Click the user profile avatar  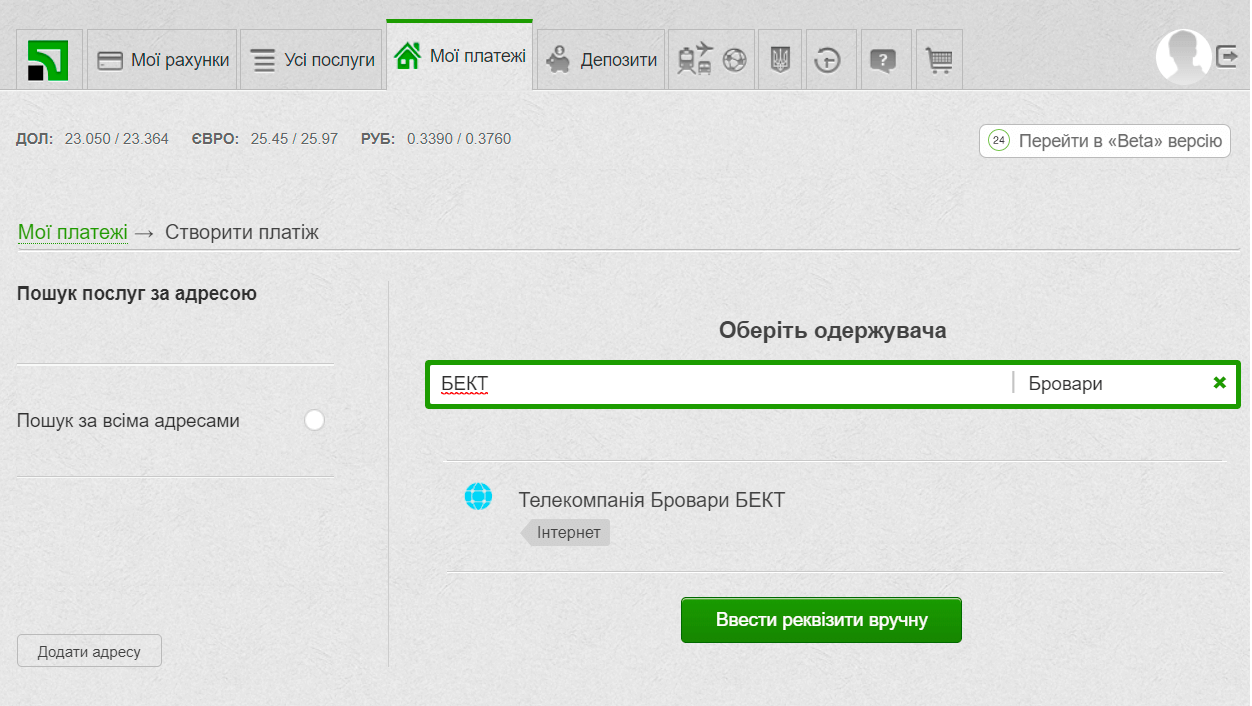[1183, 57]
